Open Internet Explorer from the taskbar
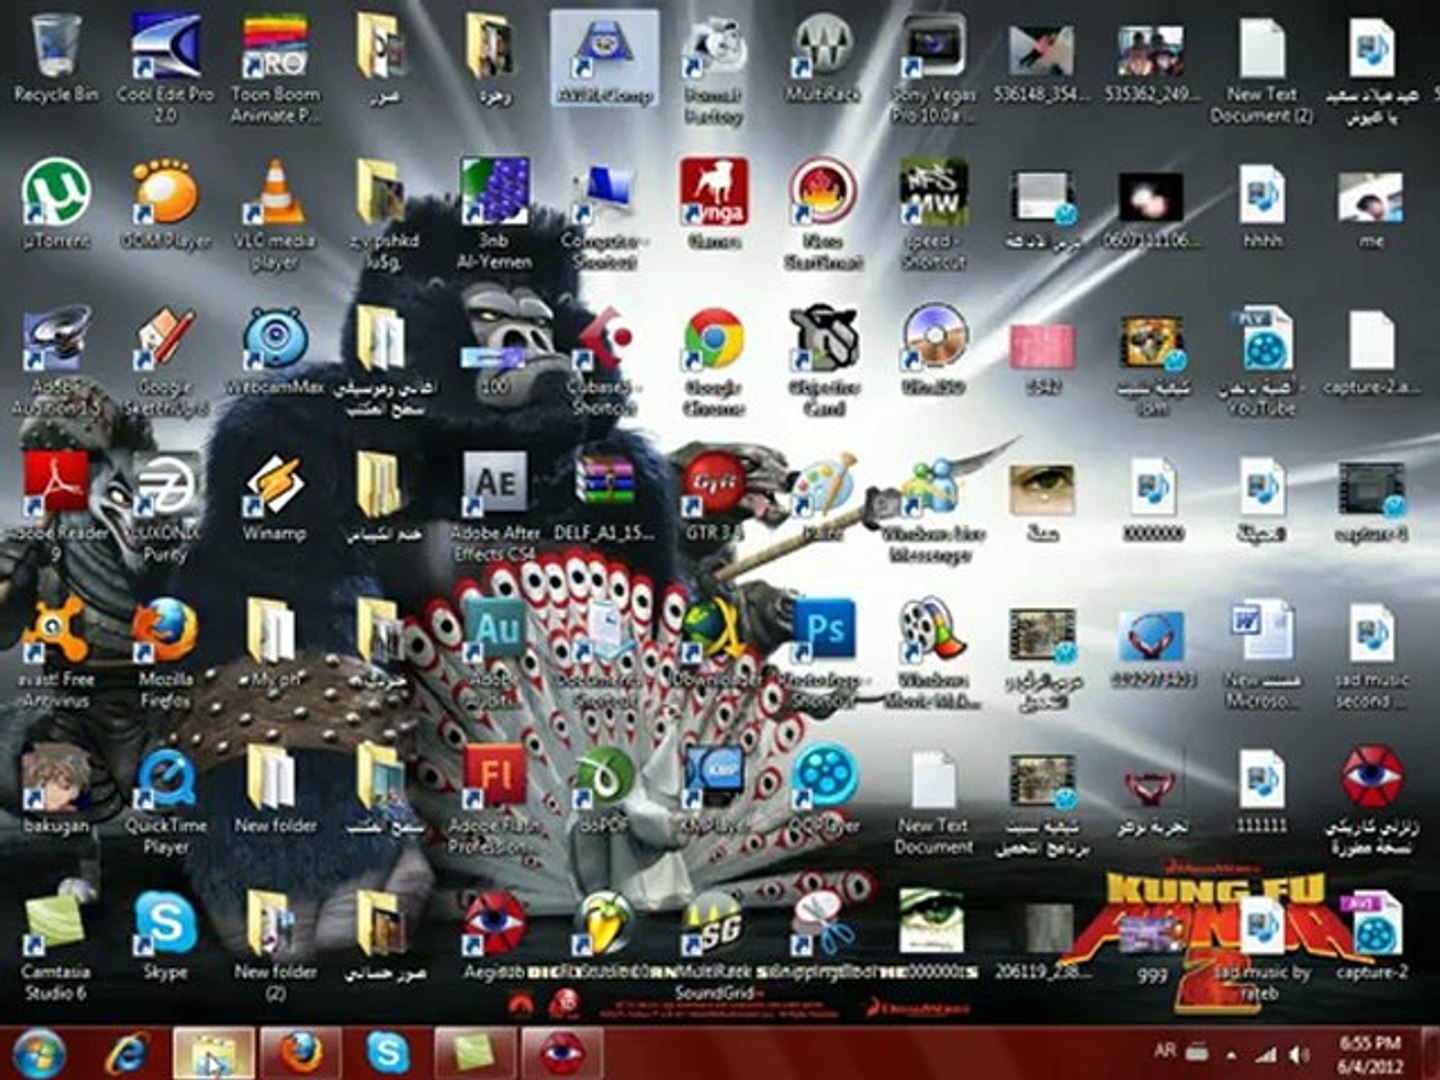This screenshot has height=1080, width=1440. tap(128, 1052)
